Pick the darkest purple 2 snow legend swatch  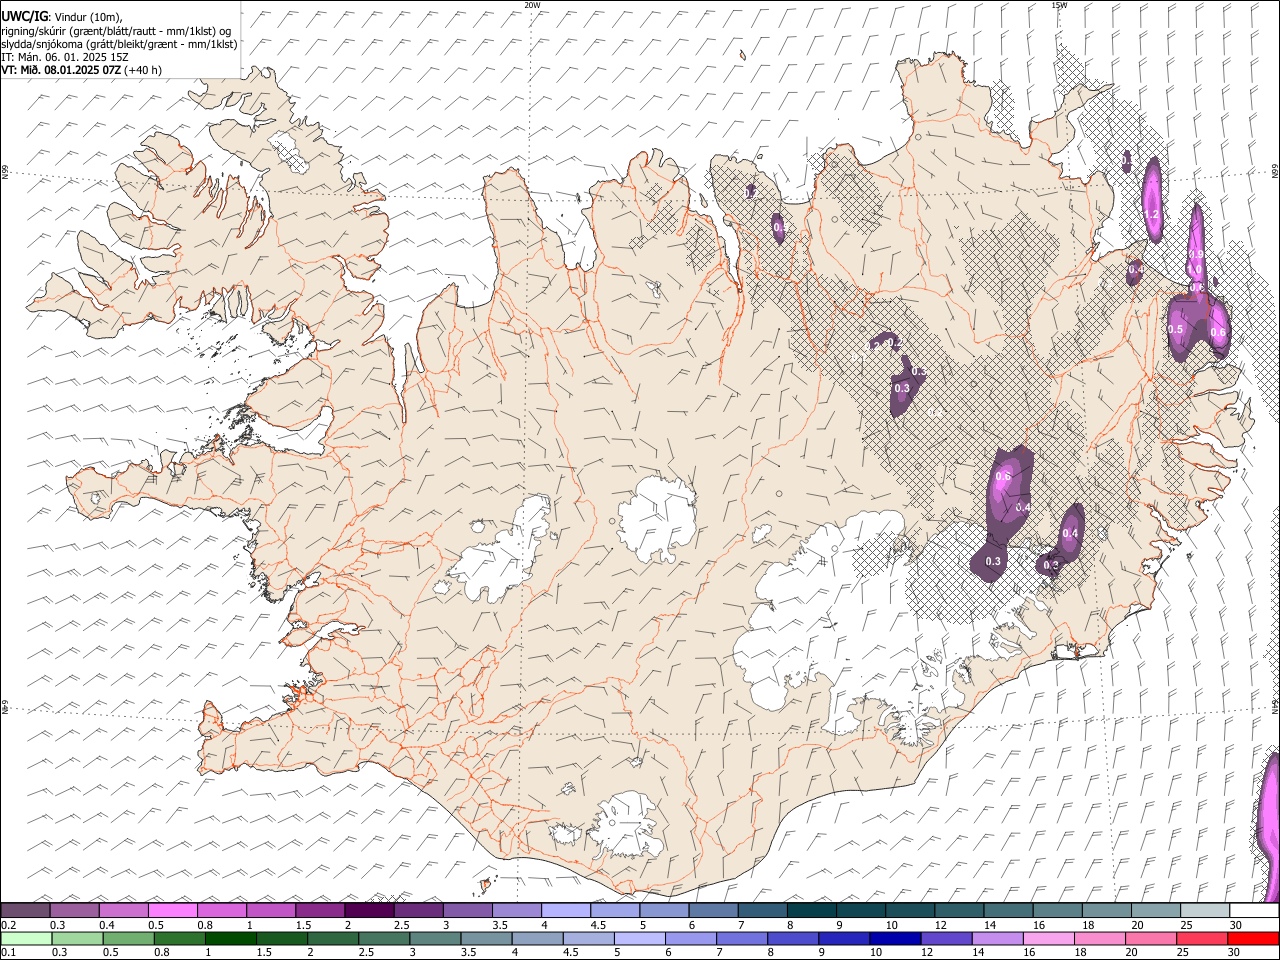369,911
